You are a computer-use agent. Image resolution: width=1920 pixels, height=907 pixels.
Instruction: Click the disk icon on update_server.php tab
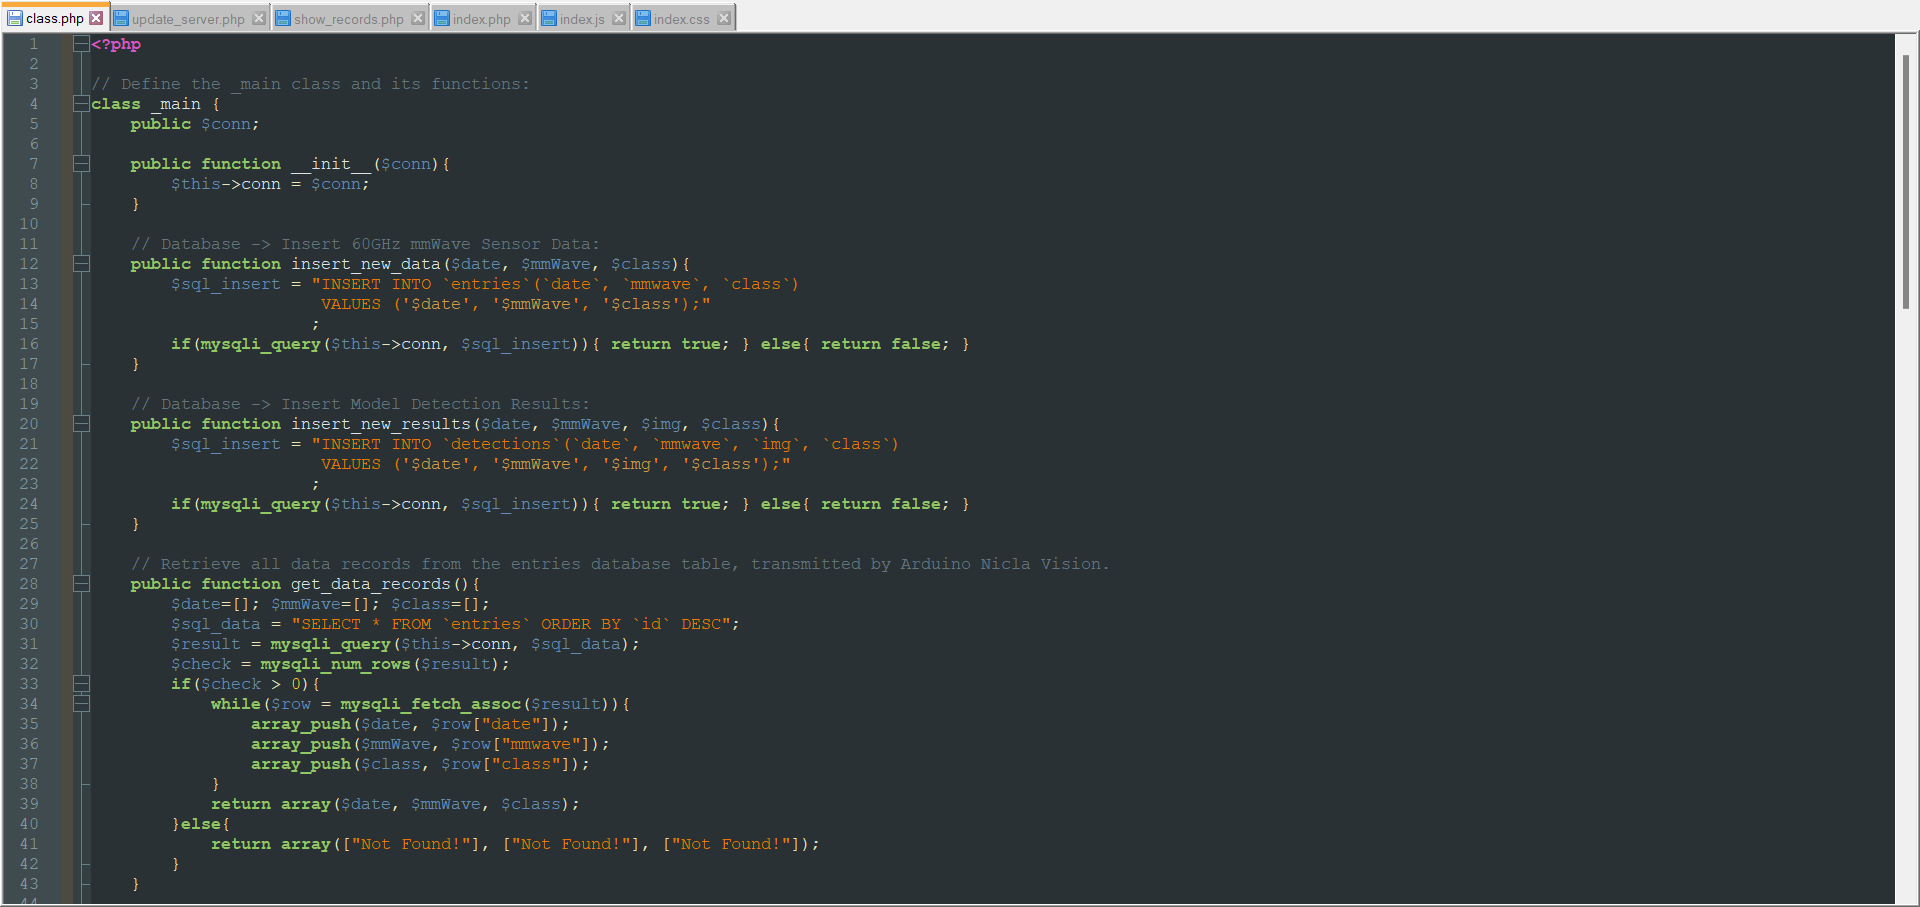click(120, 17)
